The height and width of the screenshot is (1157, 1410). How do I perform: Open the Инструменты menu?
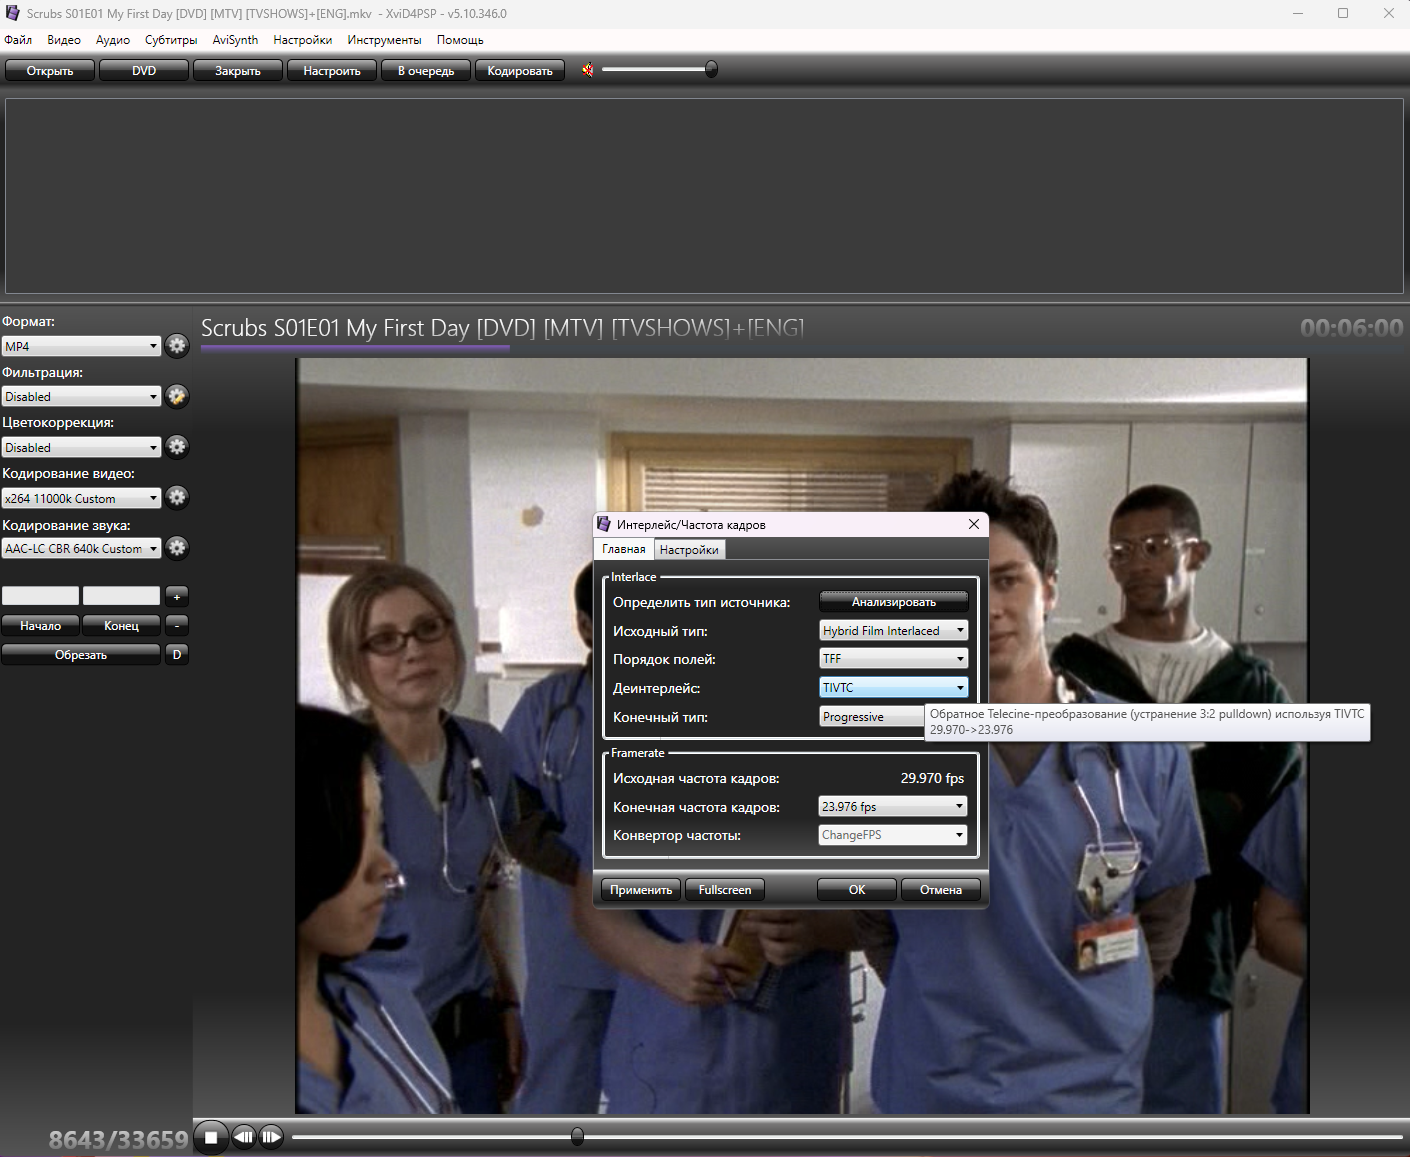tap(385, 40)
